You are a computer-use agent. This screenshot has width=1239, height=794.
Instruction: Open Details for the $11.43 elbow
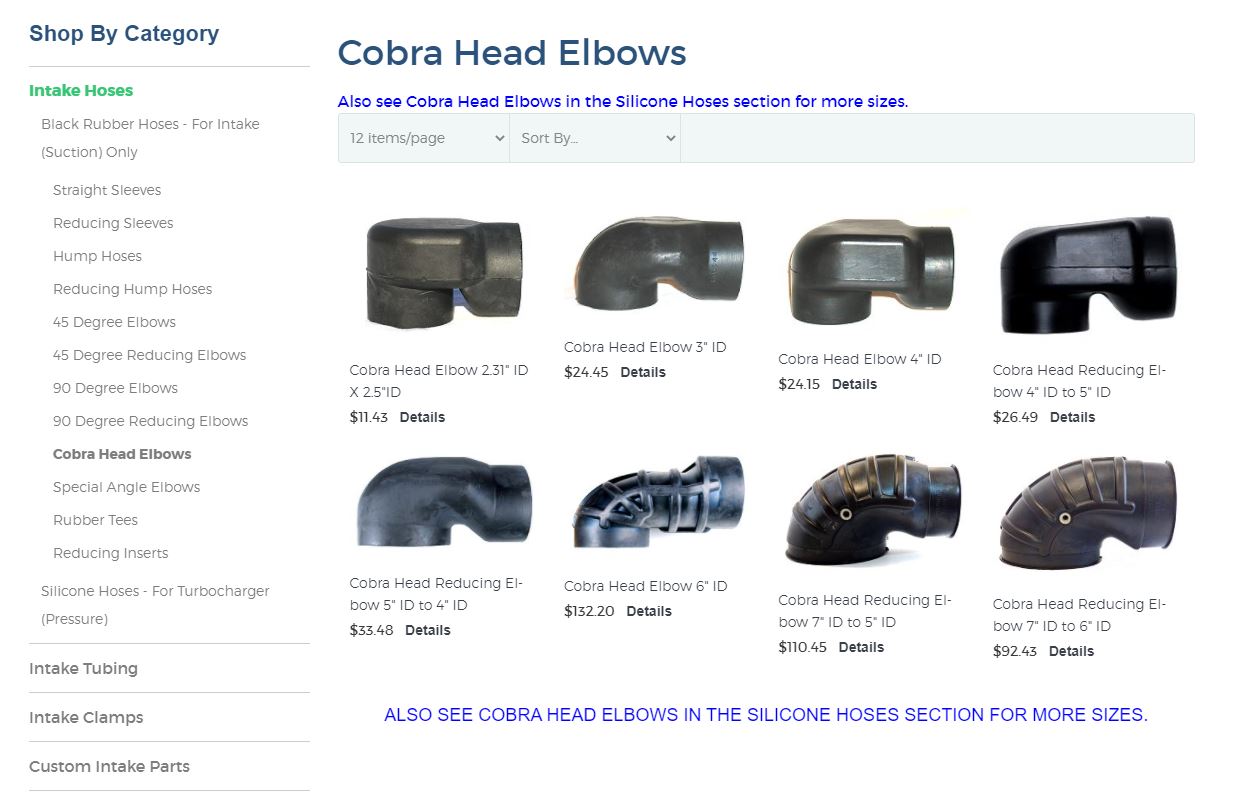click(422, 417)
